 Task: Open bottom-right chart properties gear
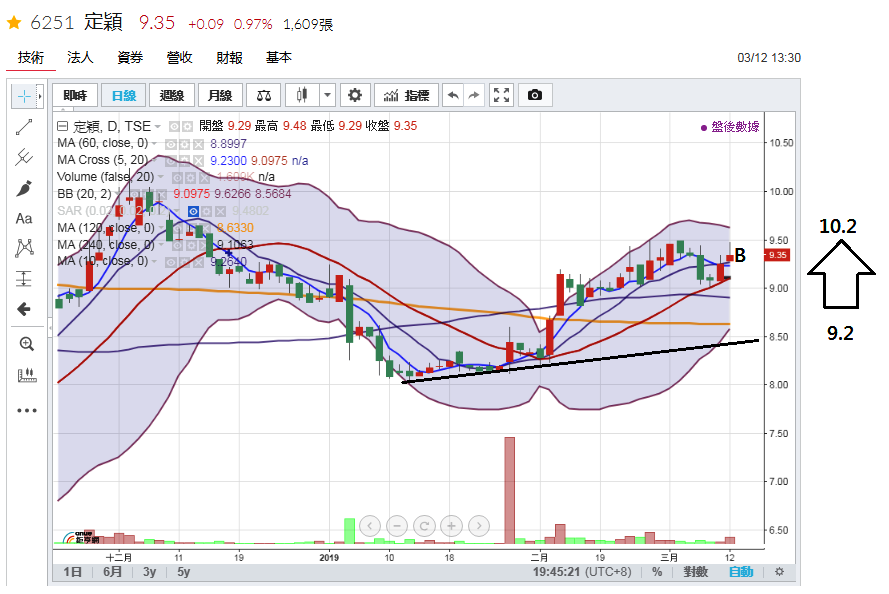[x=780, y=572]
